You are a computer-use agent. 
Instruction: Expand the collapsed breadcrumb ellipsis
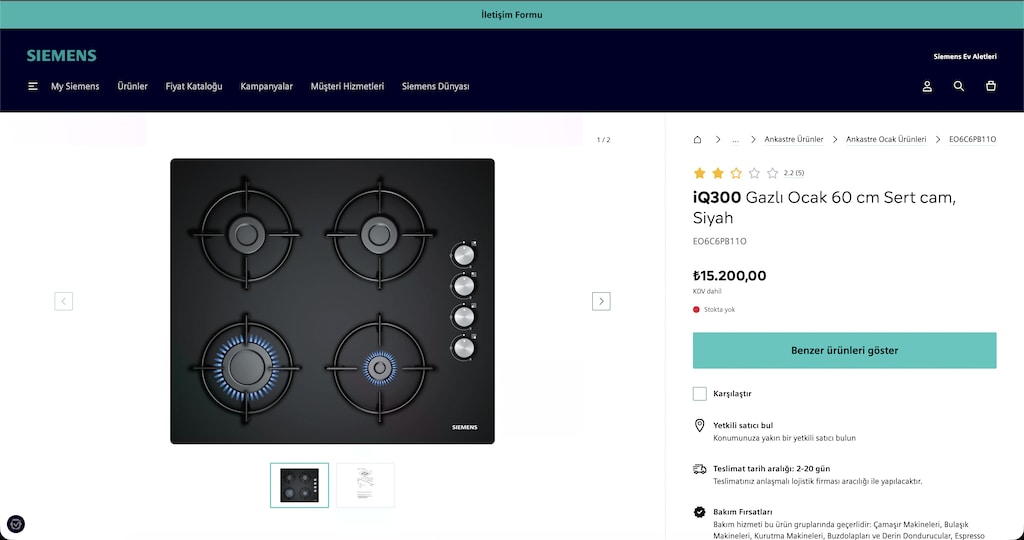tap(735, 139)
